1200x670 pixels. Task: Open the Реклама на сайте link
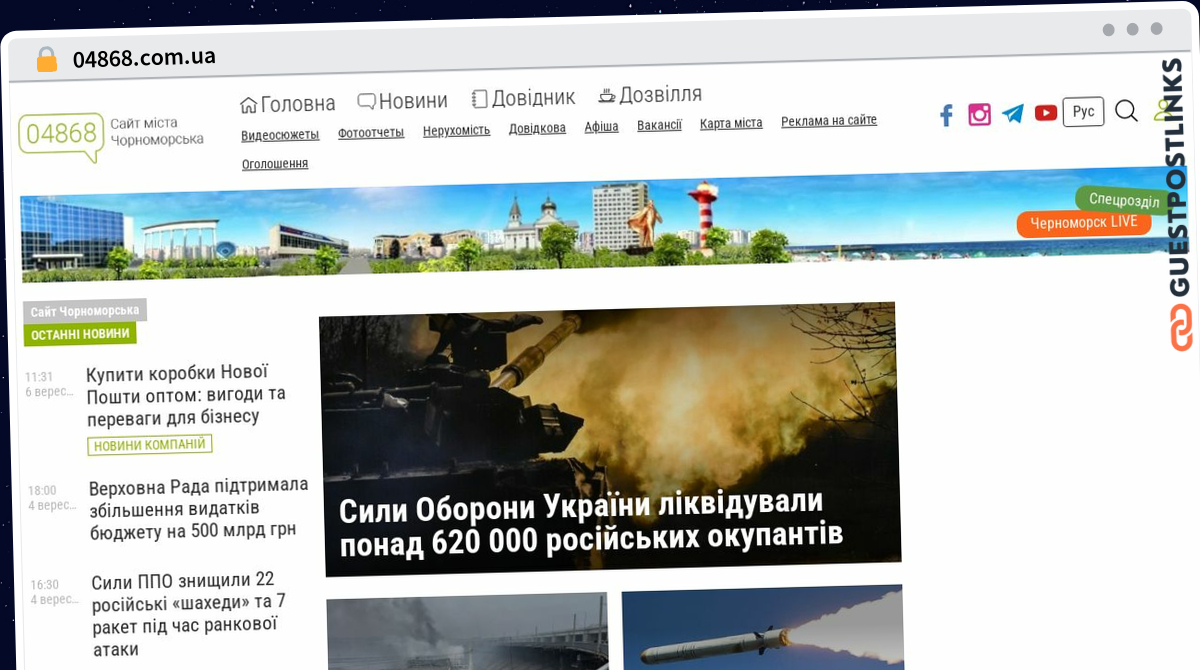(829, 120)
